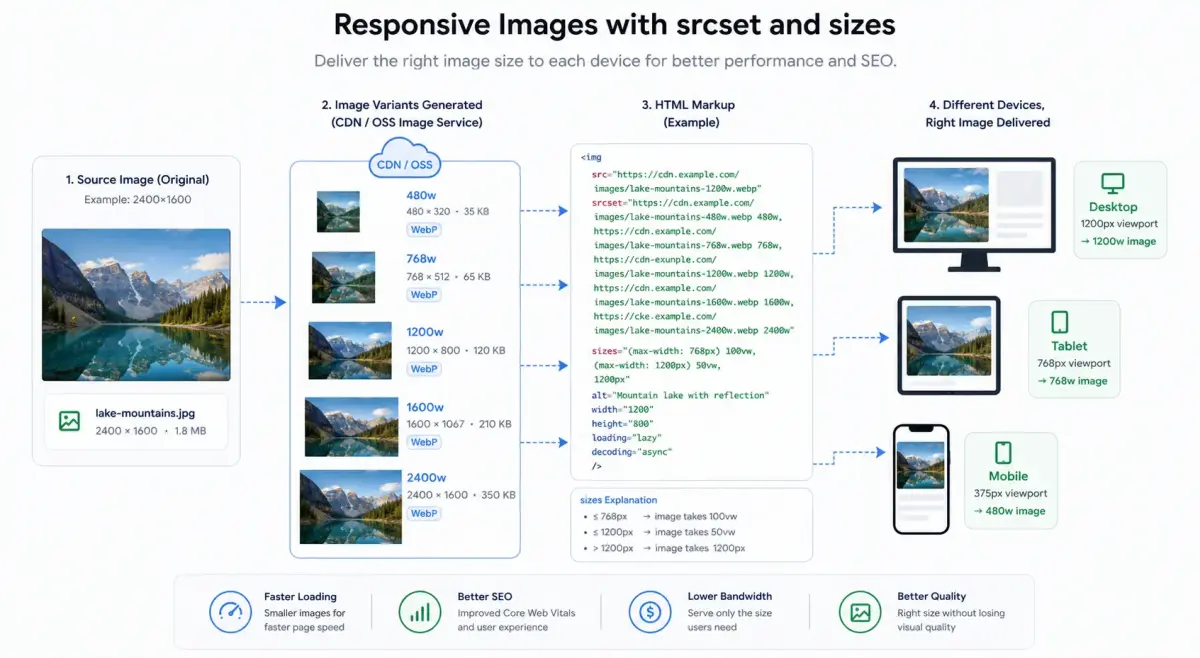Select the 1200w variant thumbnail
The height and width of the screenshot is (658, 1200).
tap(350, 350)
